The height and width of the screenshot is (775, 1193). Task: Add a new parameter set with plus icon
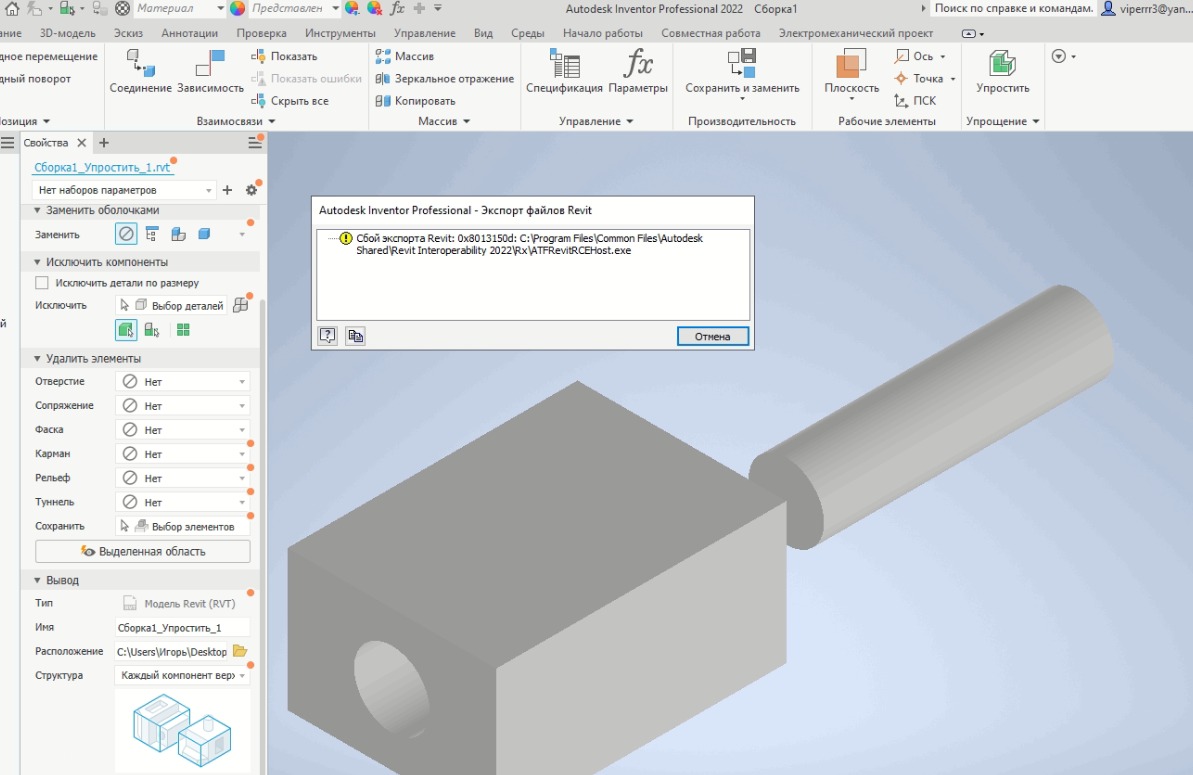pos(227,190)
